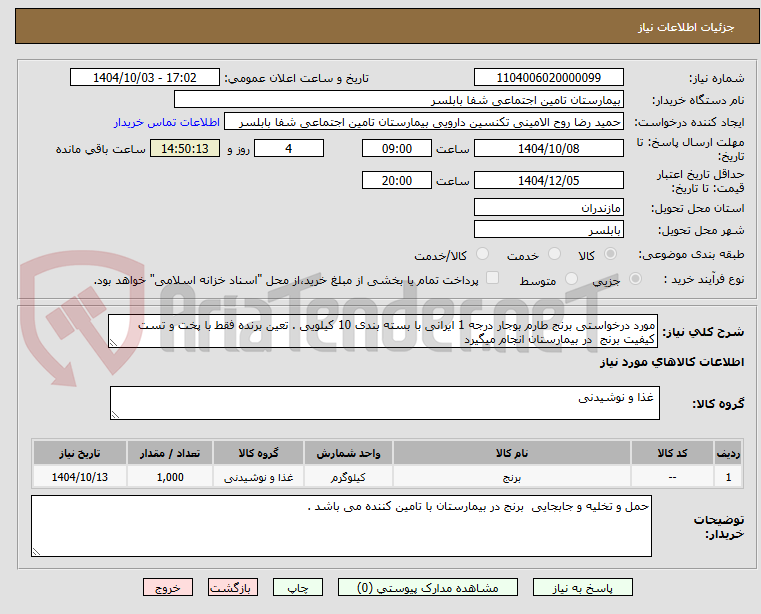
Task: Select the خدمت radio button
Action: (x=554, y=254)
